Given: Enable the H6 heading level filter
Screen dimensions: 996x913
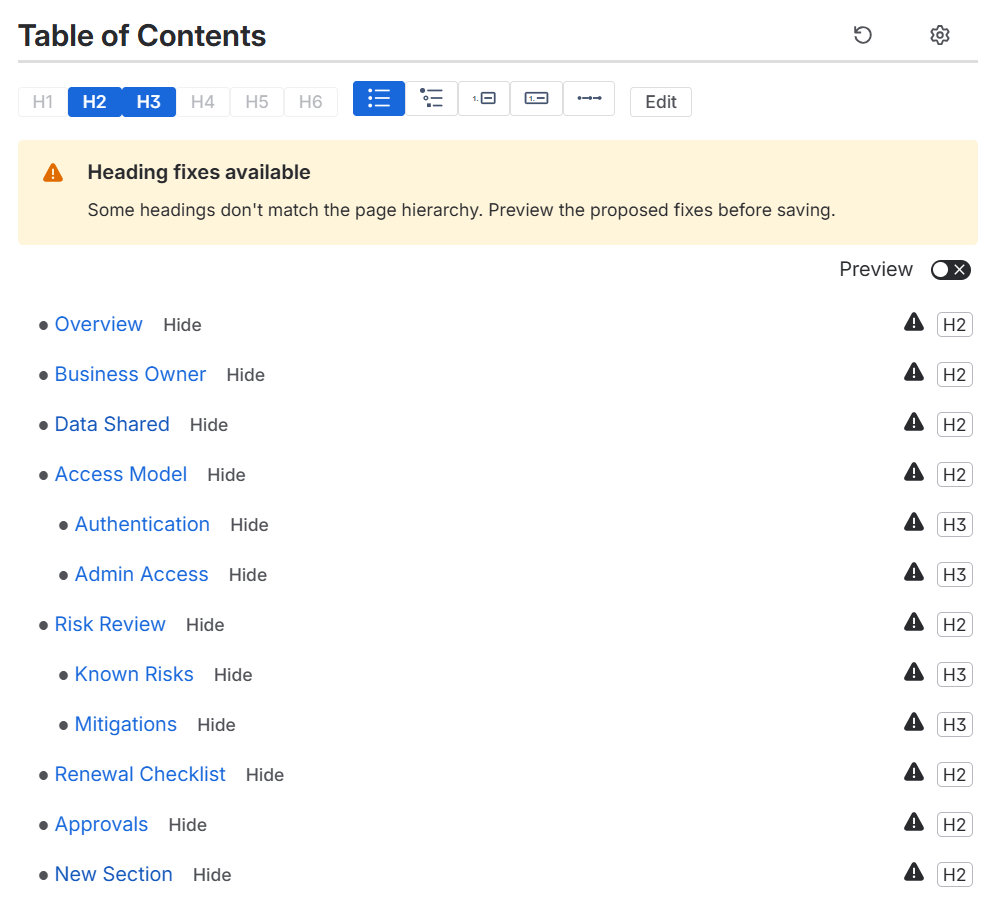Looking at the screenshot, I should (311, 102).
